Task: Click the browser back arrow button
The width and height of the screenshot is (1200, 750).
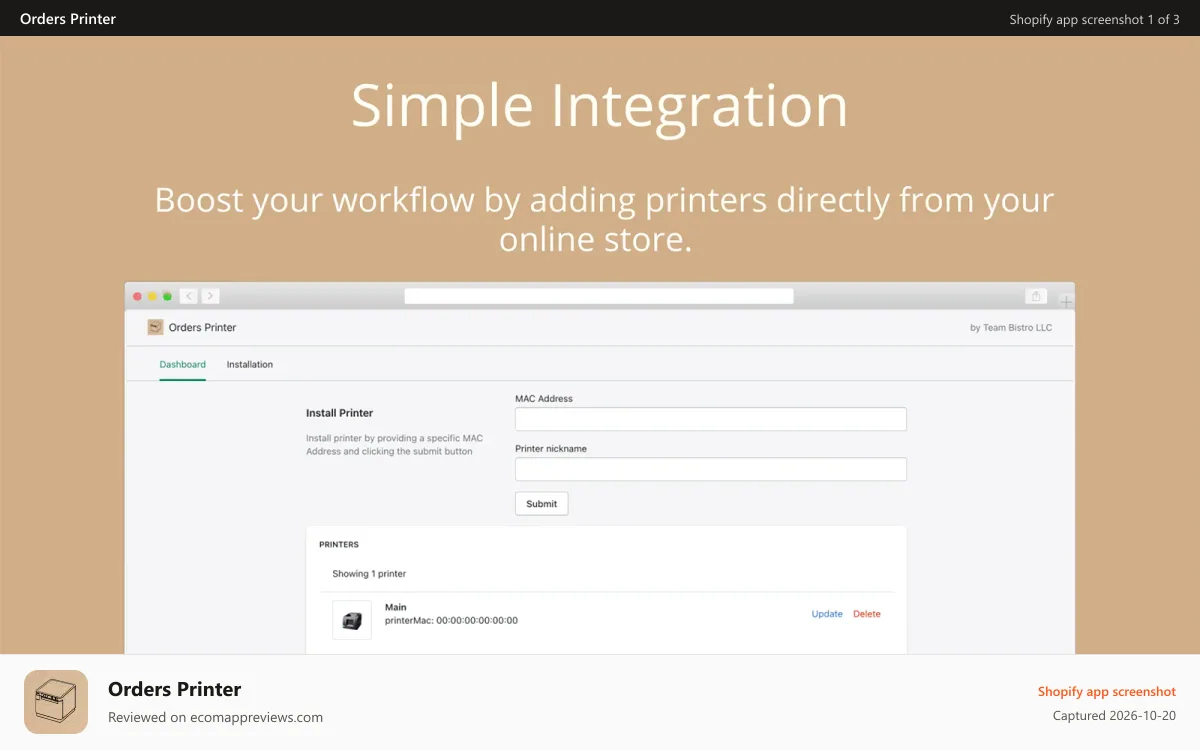Action: [188, 296]
